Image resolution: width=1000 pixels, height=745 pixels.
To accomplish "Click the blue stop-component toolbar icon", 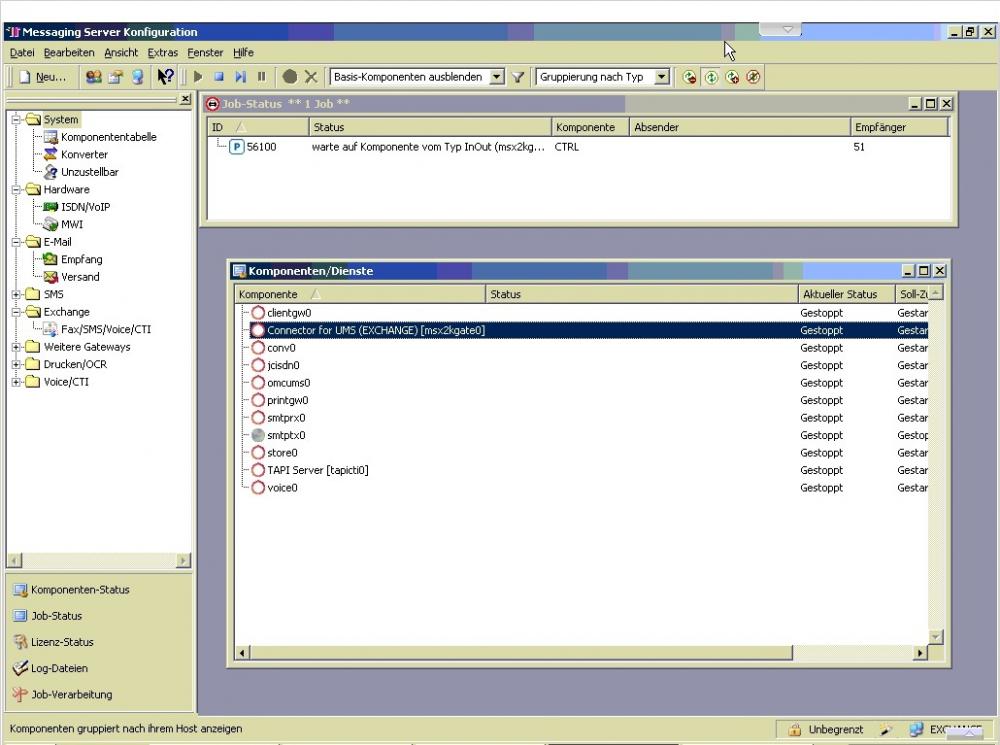I will click(219, 77).
